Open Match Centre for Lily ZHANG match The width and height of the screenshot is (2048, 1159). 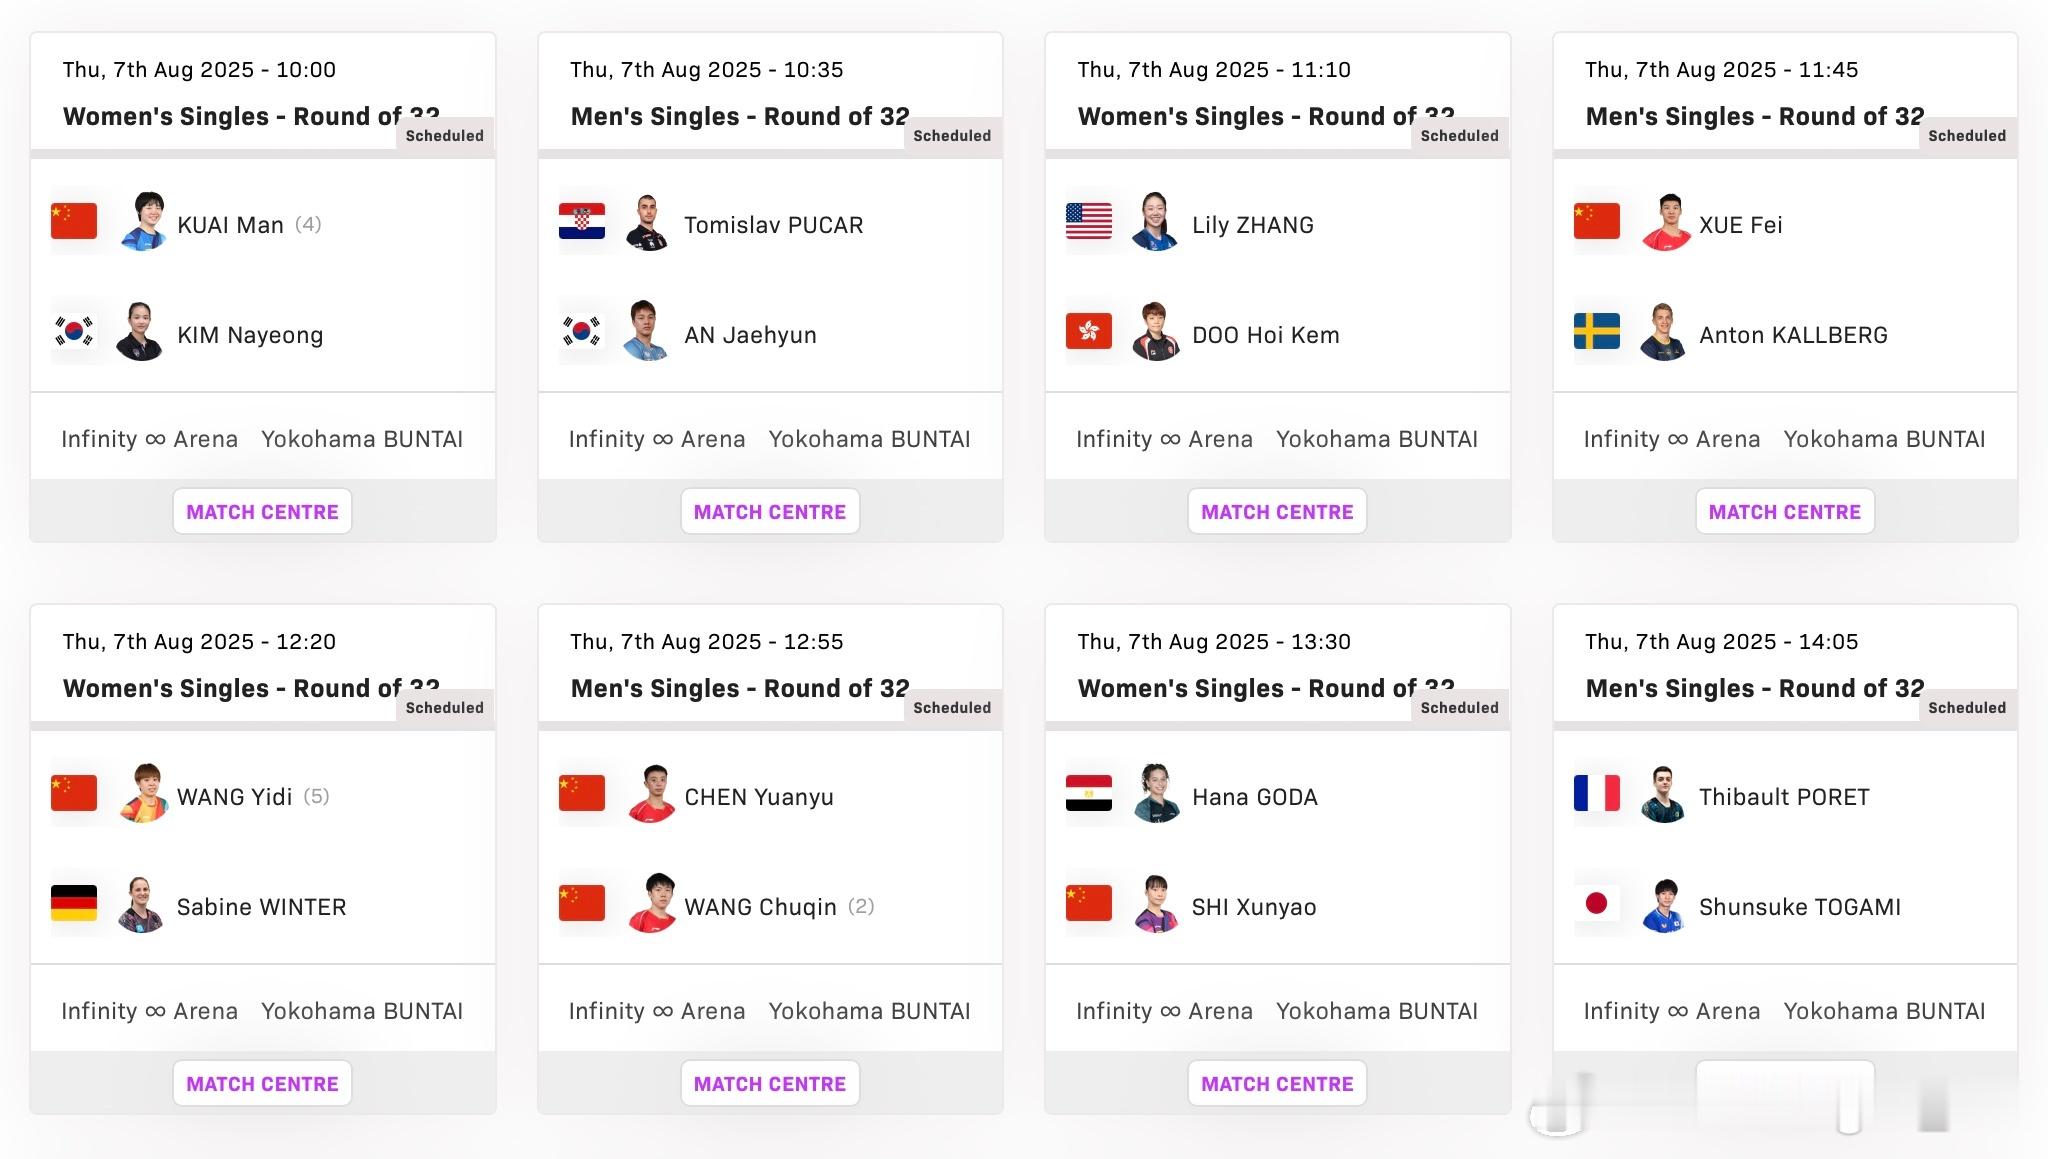point(1277,511)
